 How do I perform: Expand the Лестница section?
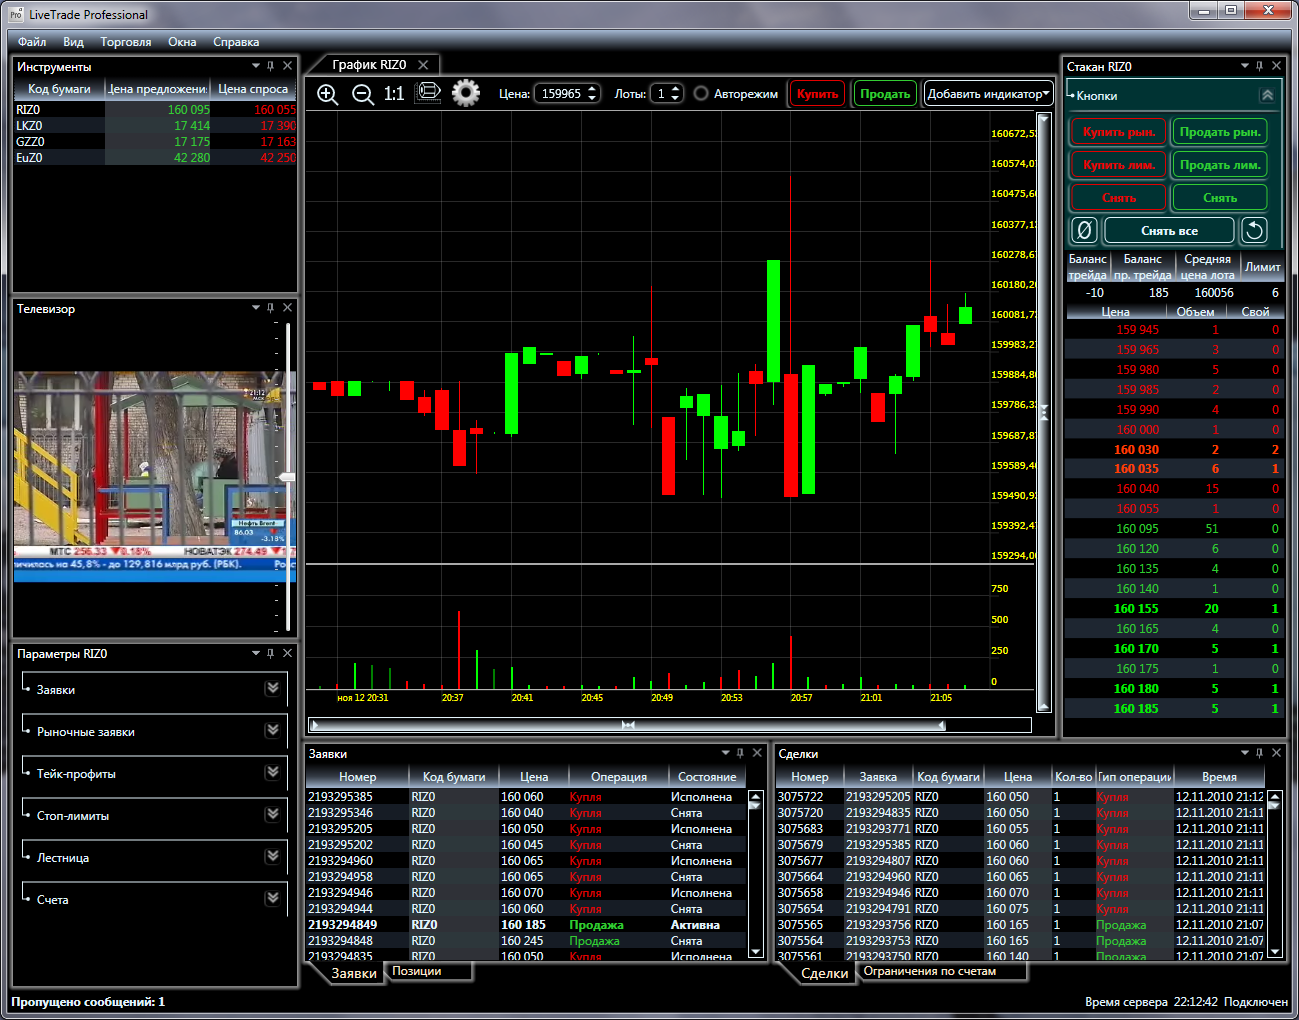tap(272, 856)
